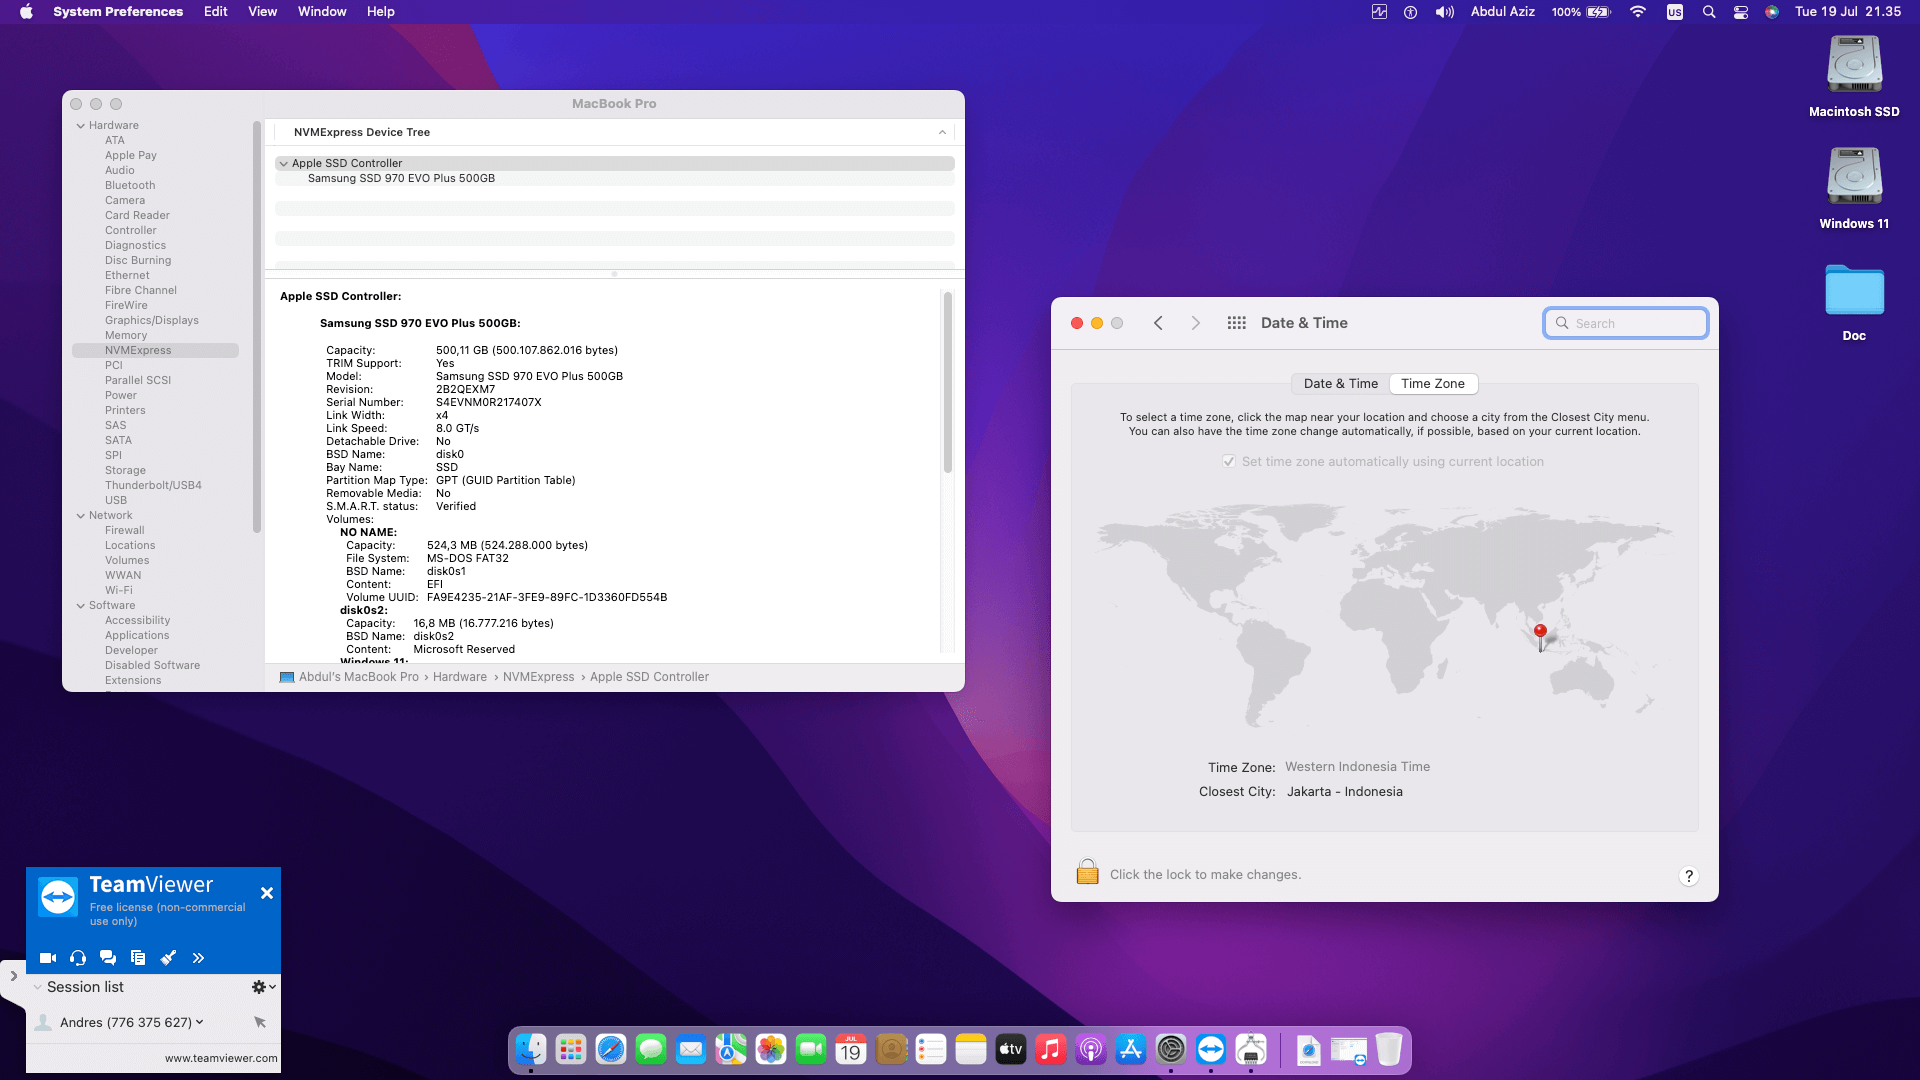1920x1080 pixels.
Task: Switch to Date & Time tab
Action: pos(1340,384)
